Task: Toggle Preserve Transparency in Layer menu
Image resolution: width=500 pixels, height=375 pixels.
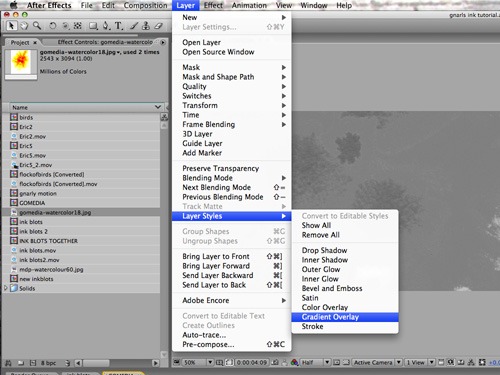Action: [221, 168]
